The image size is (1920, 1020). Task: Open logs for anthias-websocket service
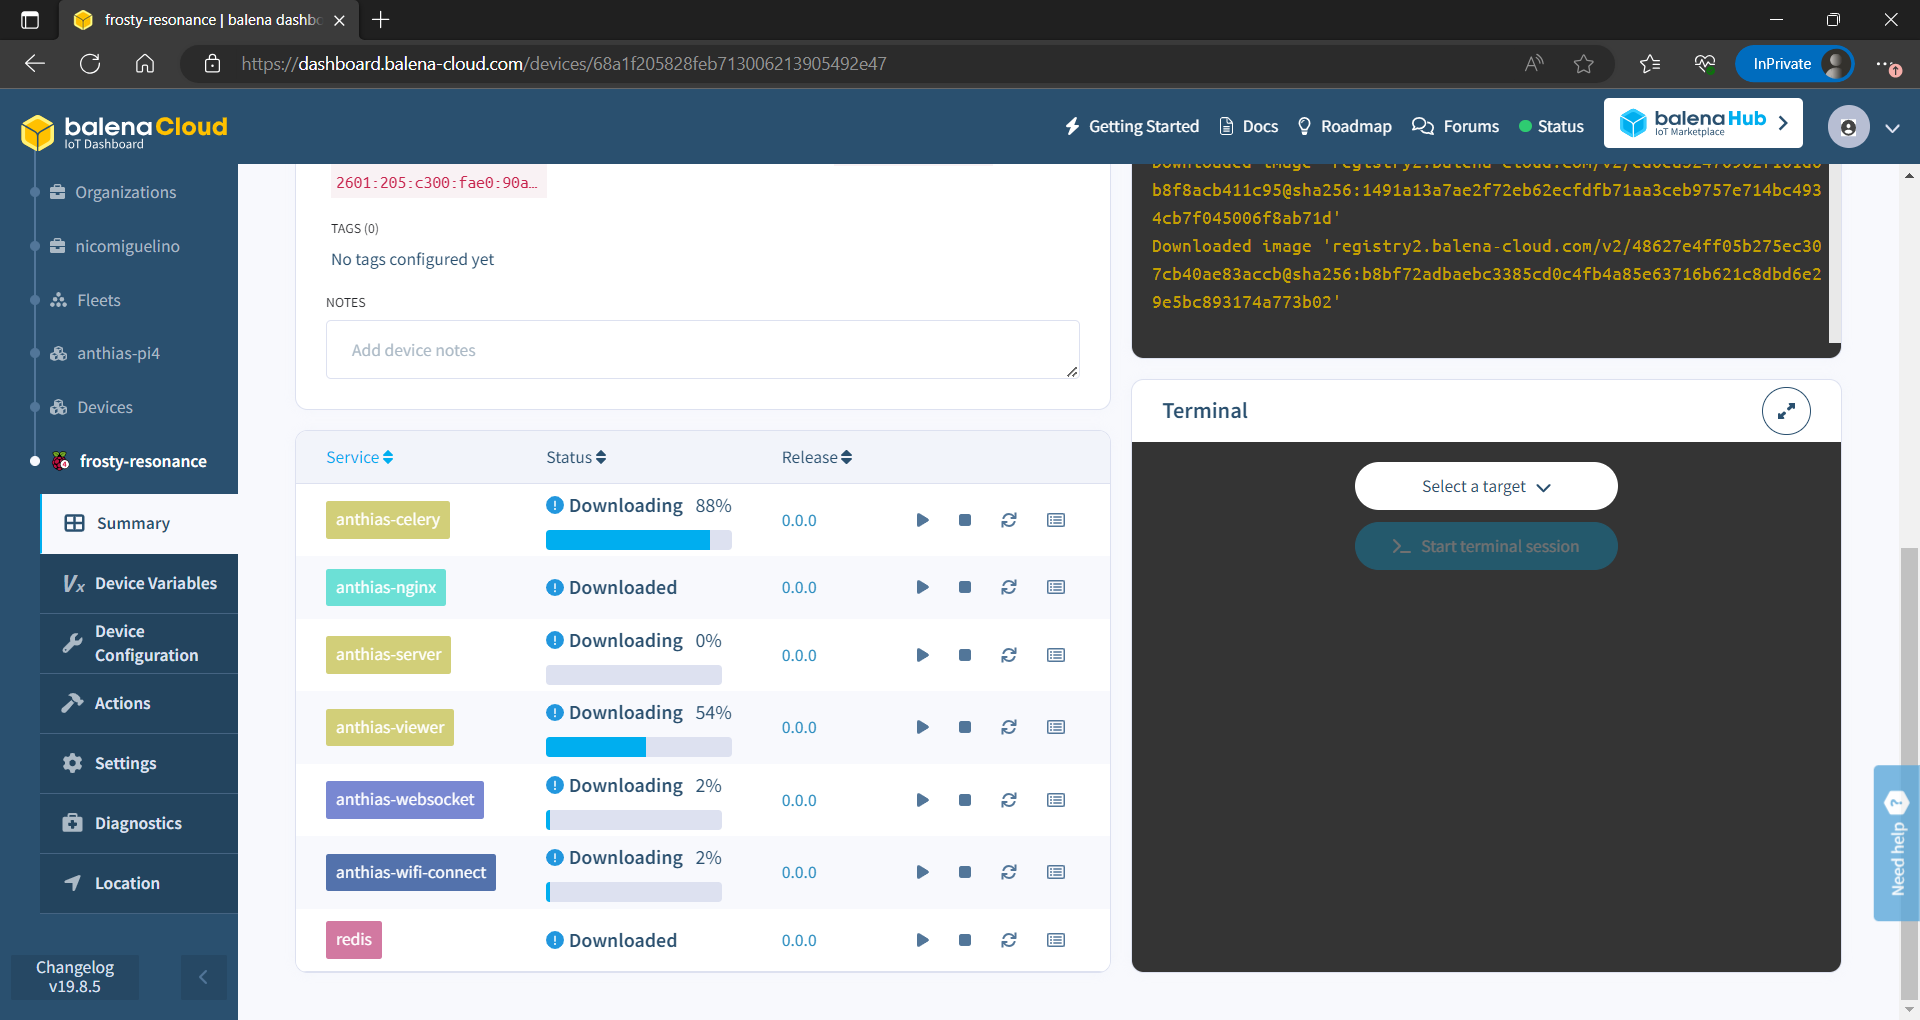1056,800
